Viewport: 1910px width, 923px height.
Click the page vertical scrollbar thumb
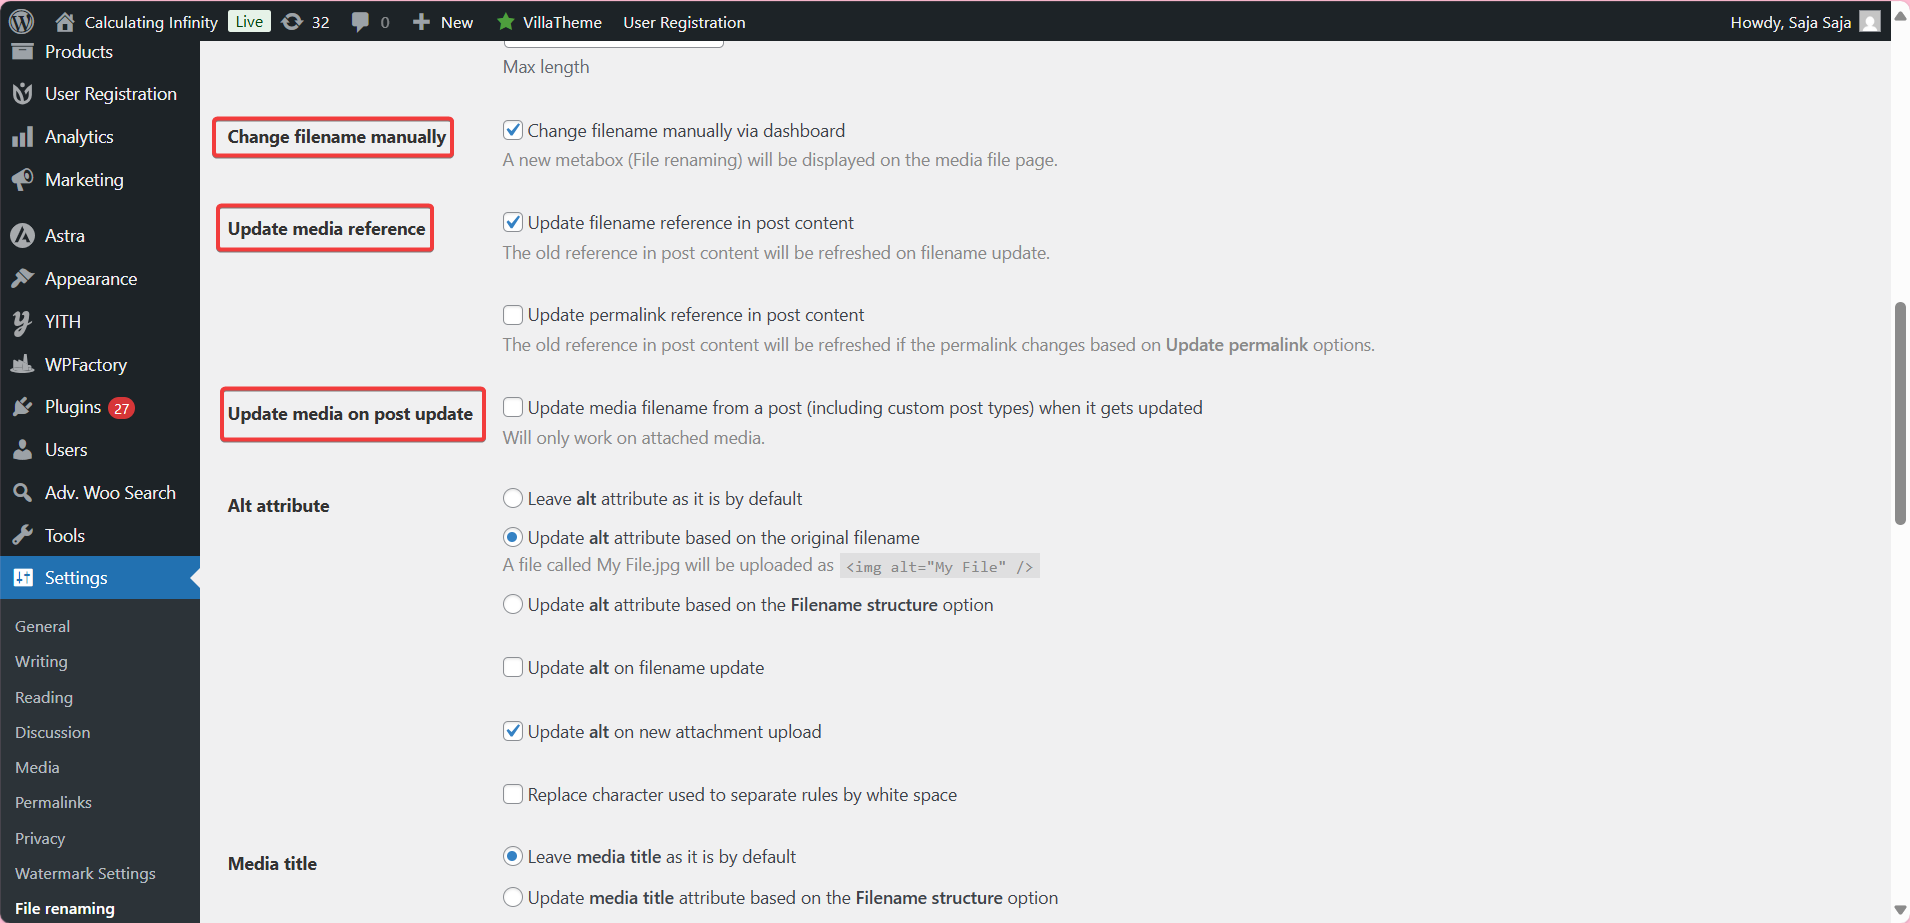[x=1900, y=412]
